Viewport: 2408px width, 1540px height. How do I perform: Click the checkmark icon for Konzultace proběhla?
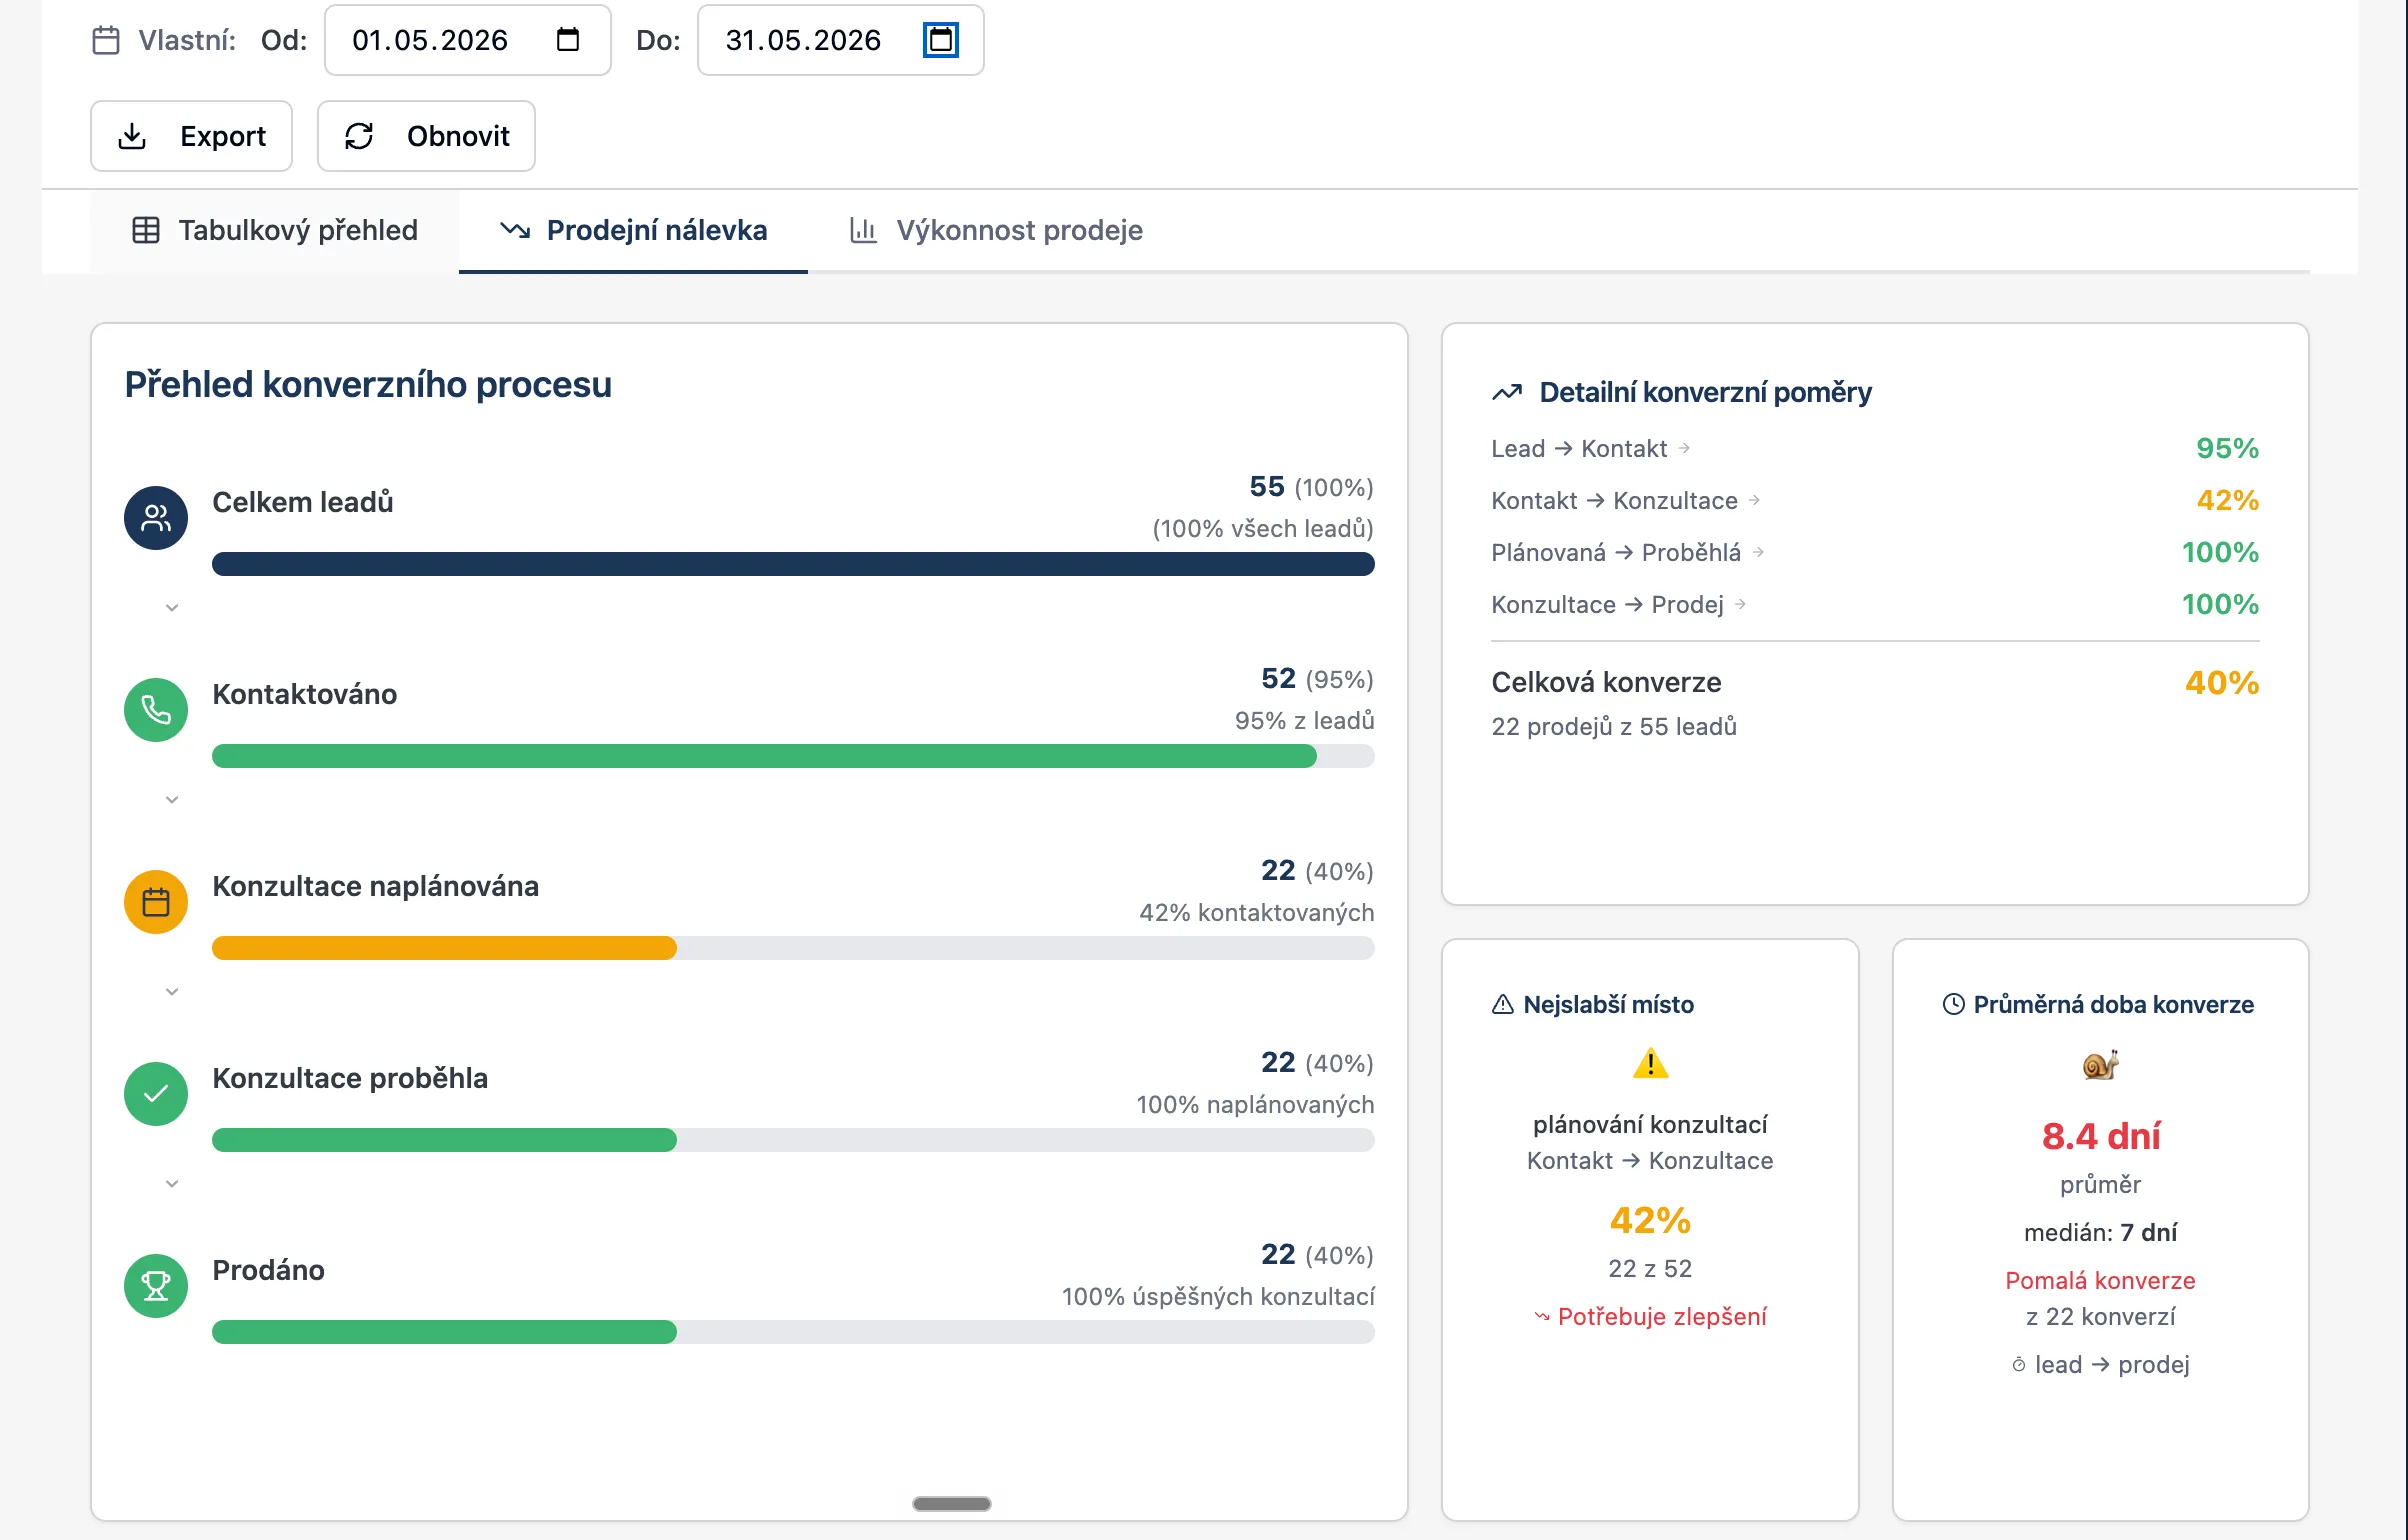click(156, 1094)
